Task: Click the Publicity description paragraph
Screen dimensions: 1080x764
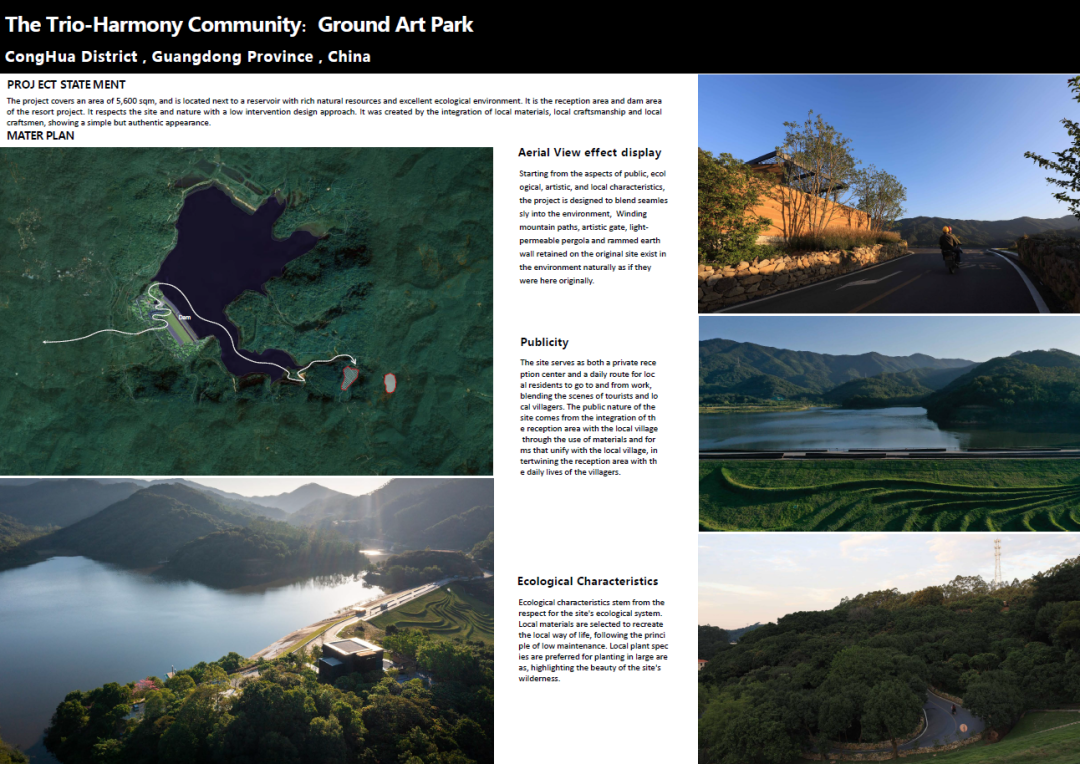Action: point(589,416)
